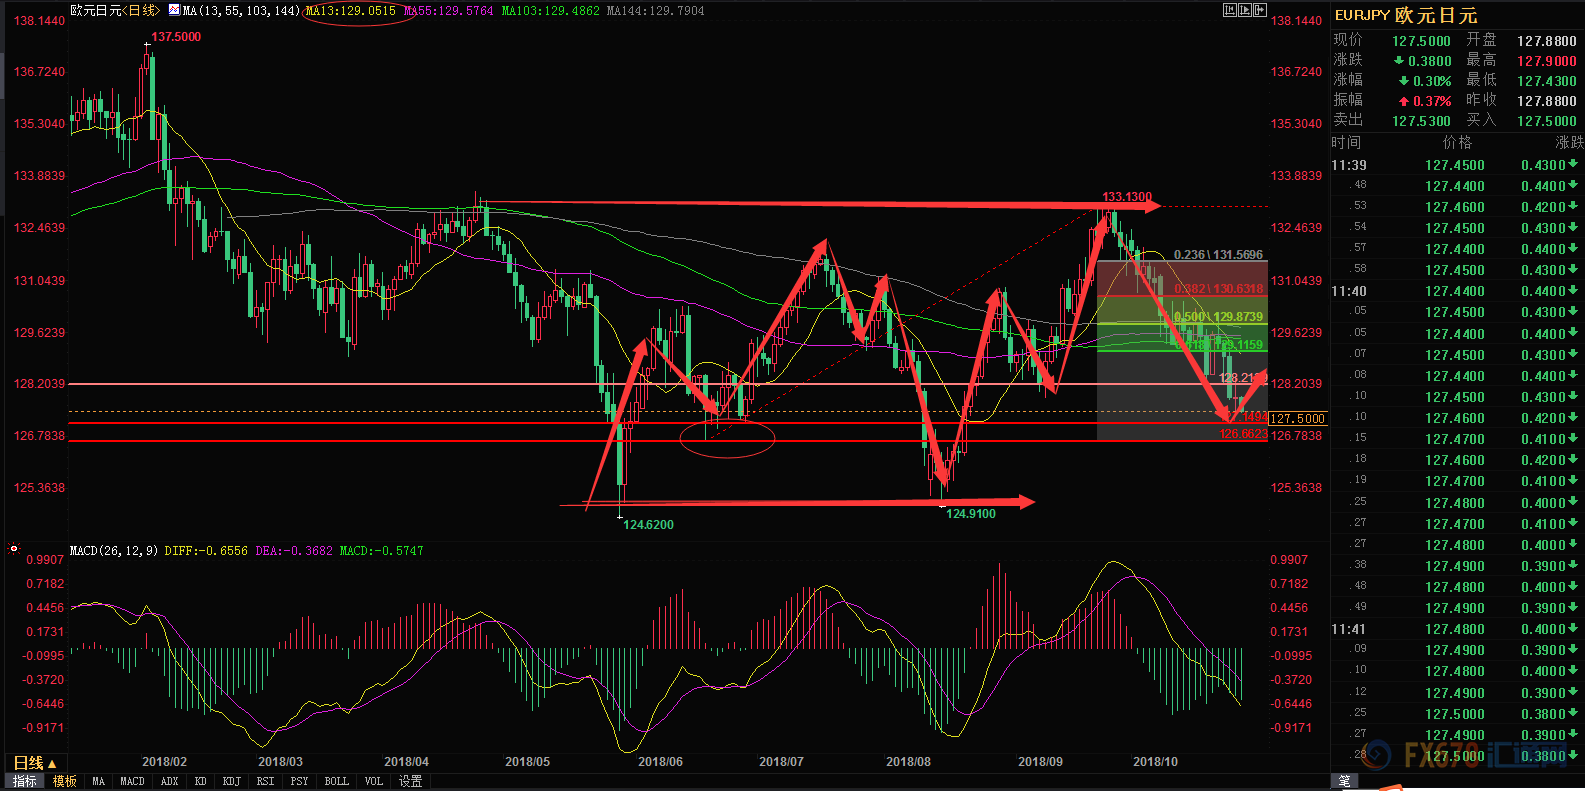Click the MA13:129.0515 value
Image resolution: width=1585 pixels, height=791 pixels.
point(351,11)
